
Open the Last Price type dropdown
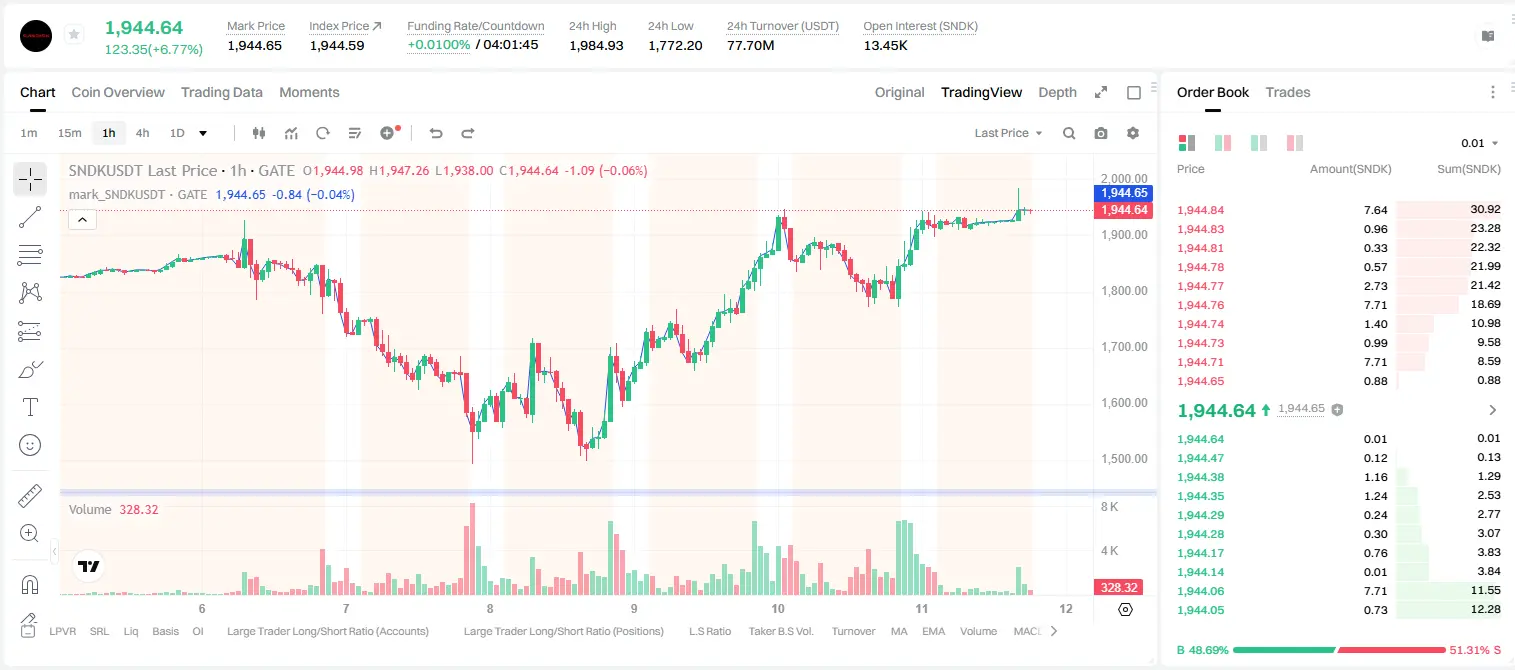[x=1008, y=133]
